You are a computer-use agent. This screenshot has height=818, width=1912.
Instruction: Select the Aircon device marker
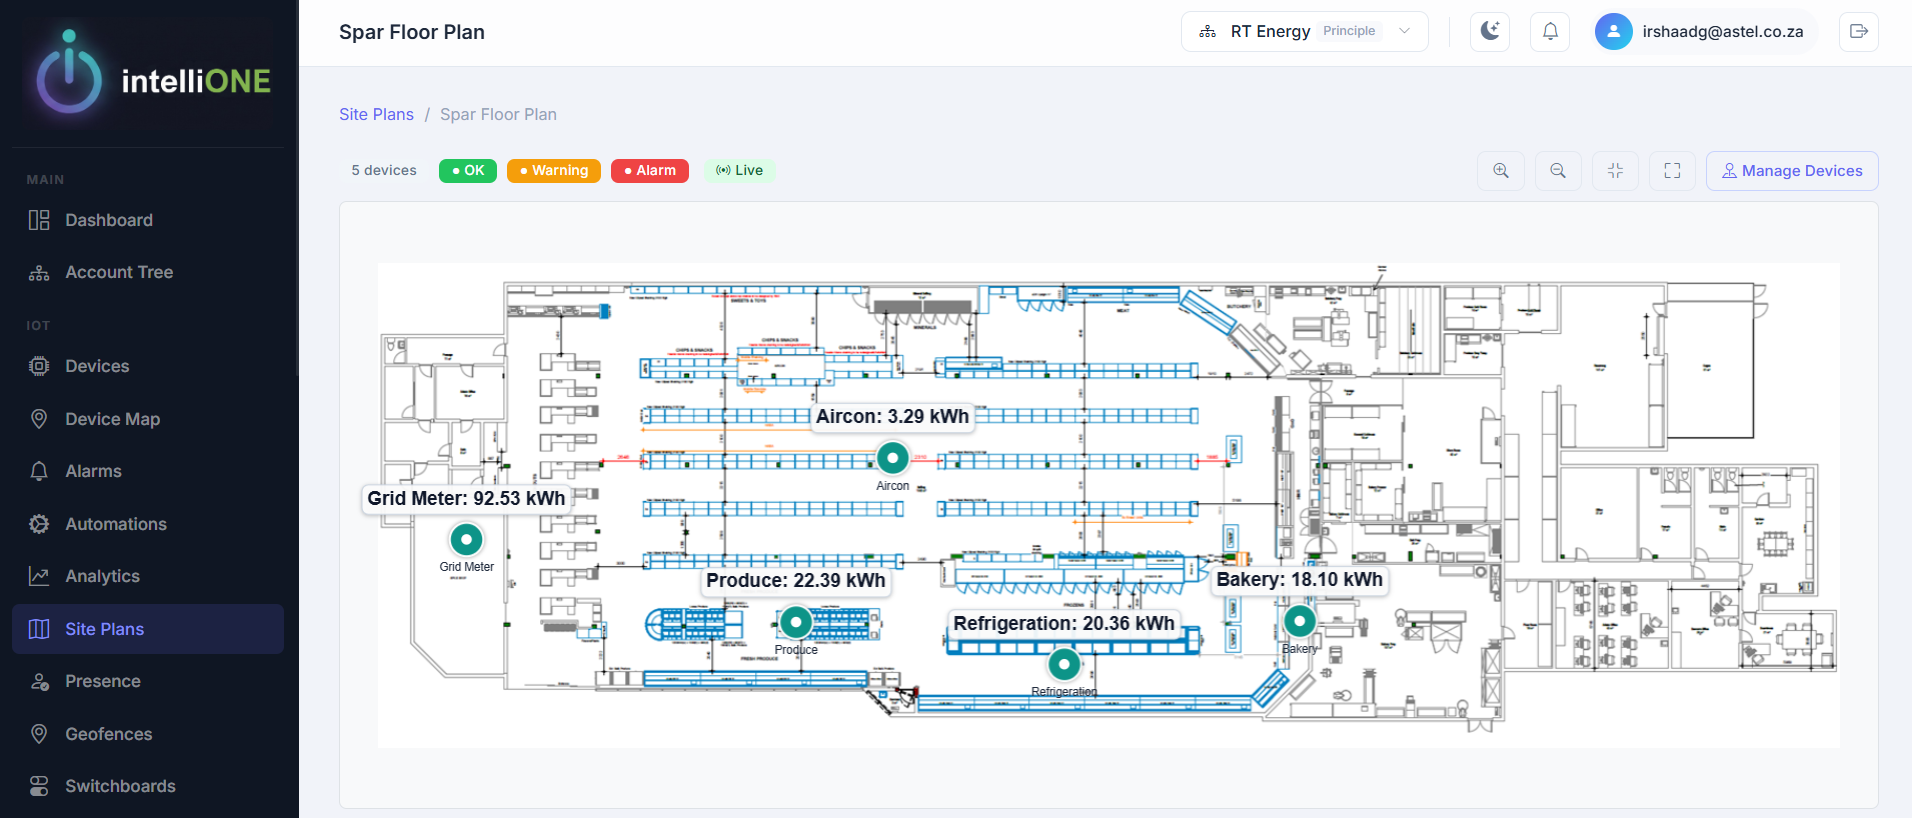tap(892, 458)
